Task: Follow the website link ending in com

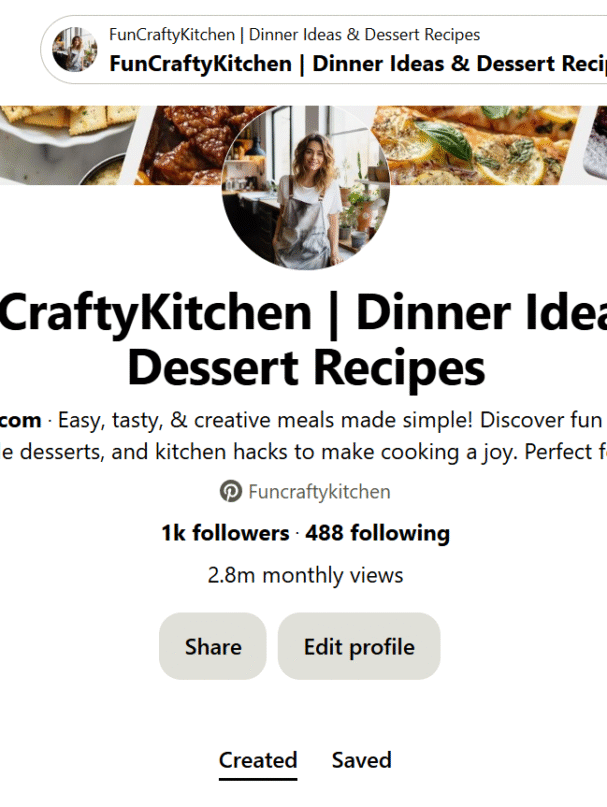Action: (20, 419)
